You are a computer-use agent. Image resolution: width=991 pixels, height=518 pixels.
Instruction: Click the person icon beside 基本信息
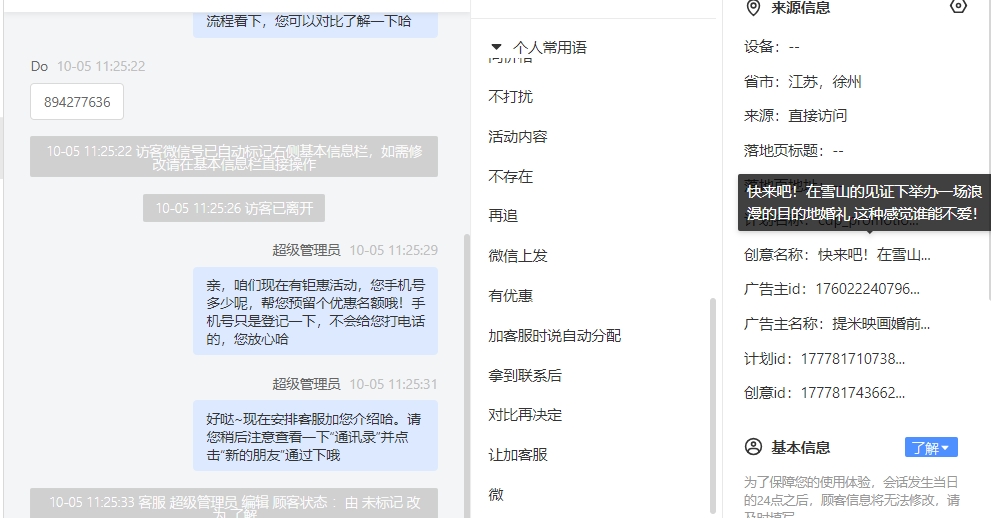[x=753, y=447]
